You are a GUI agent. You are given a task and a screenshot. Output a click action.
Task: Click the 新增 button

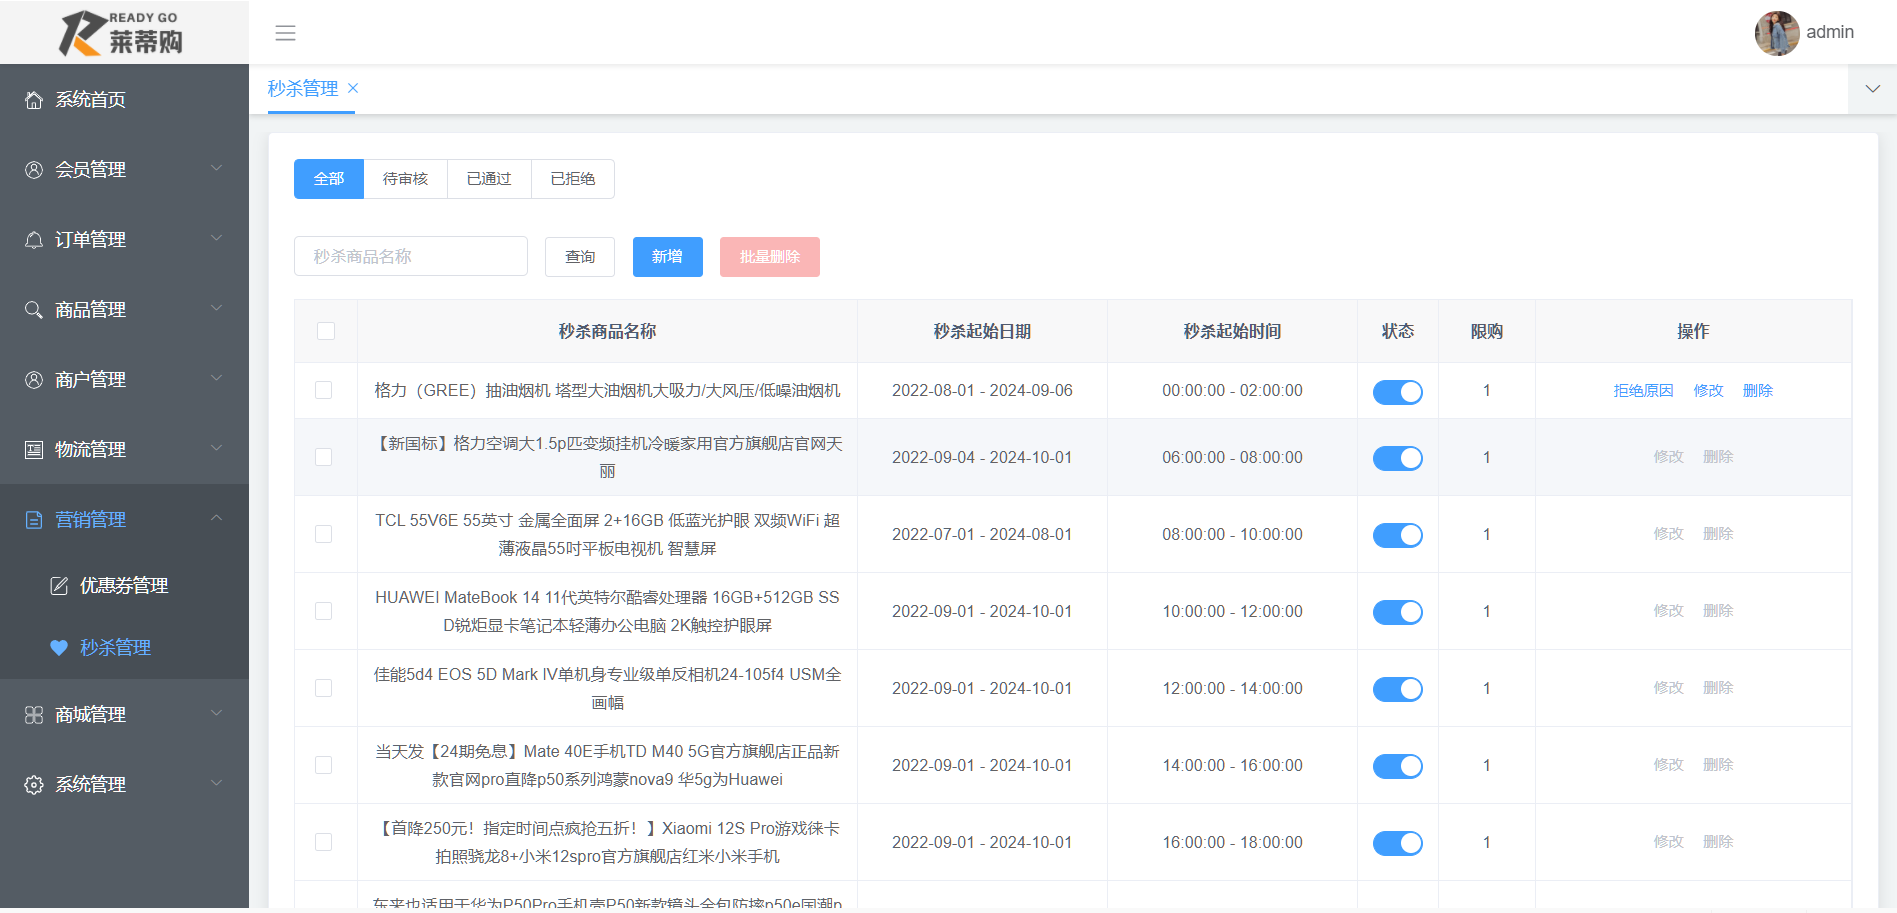point(668,257)
